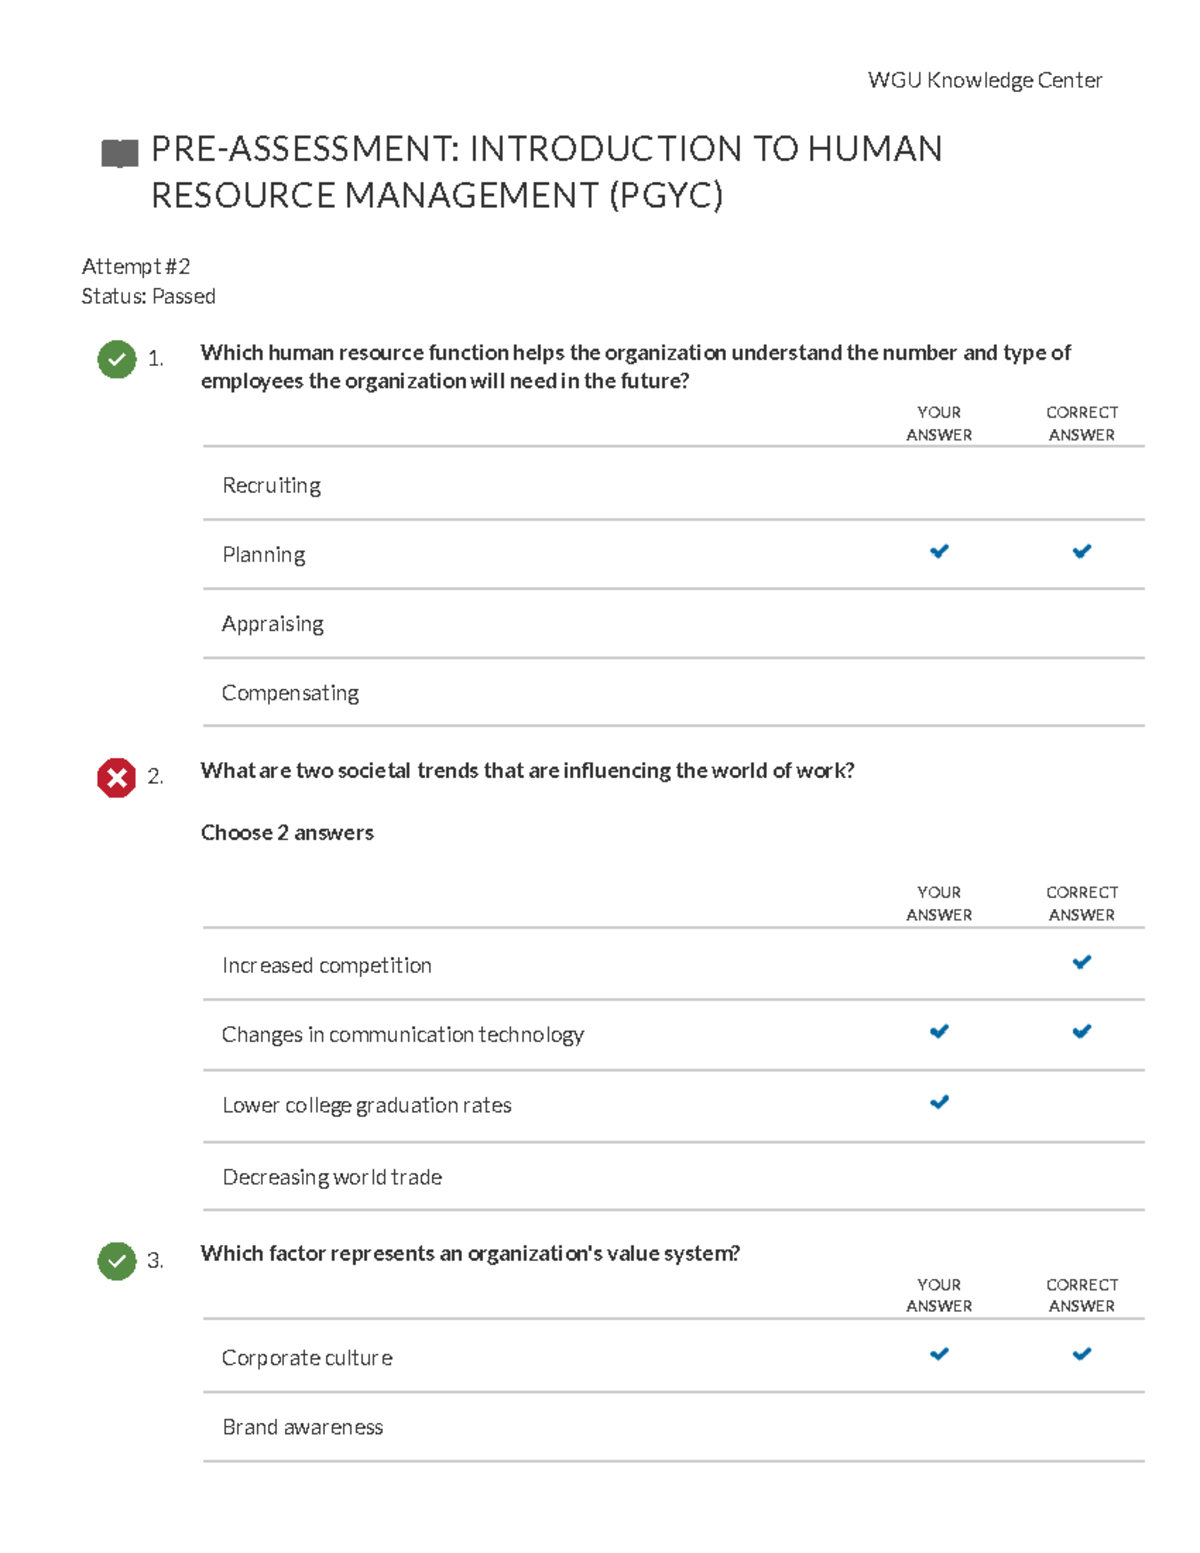Screen dimensions: 1200x1553
Task: Click the red X icon beside question 2
Action: (x=115, y=778)
